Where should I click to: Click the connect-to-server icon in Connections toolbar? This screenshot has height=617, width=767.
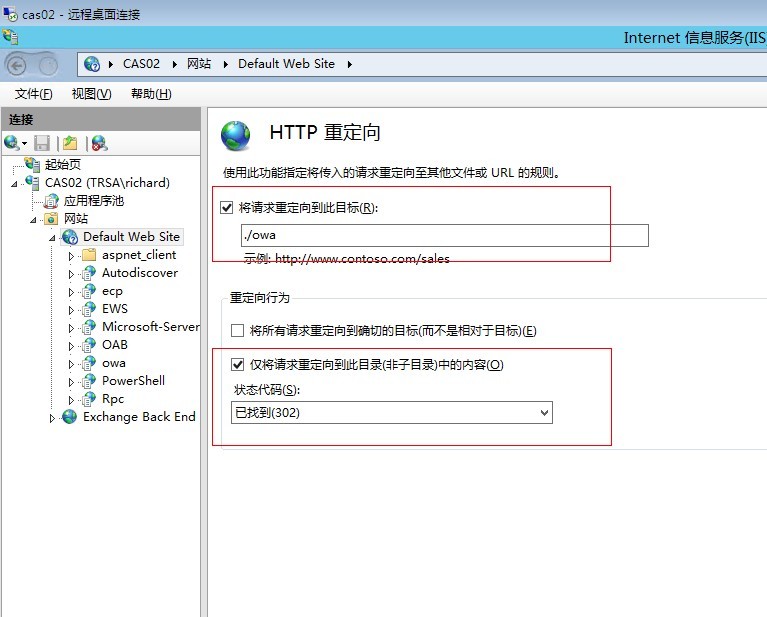(11, 143)
